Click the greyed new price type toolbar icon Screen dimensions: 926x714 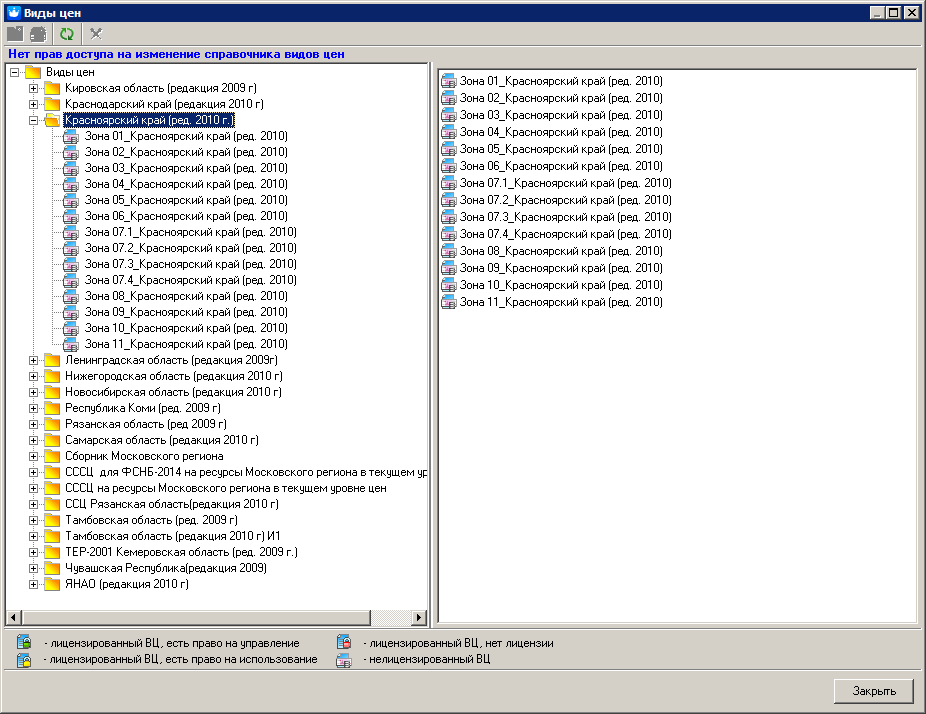(x=38, y=34)
